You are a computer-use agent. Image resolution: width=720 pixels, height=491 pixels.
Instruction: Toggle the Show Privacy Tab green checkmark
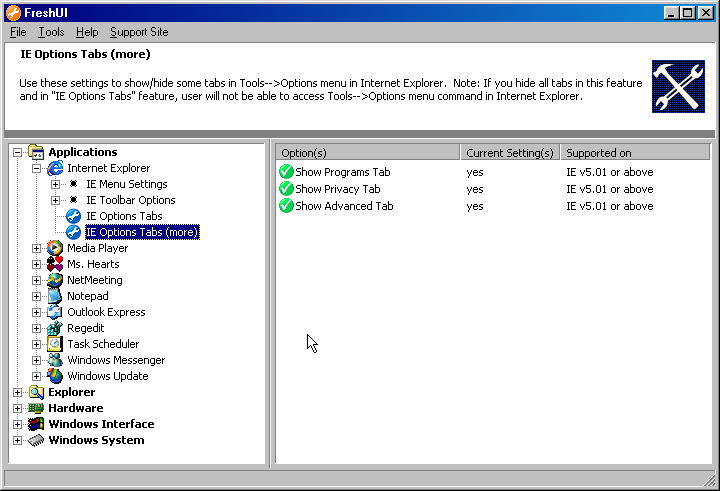[286, 189]
